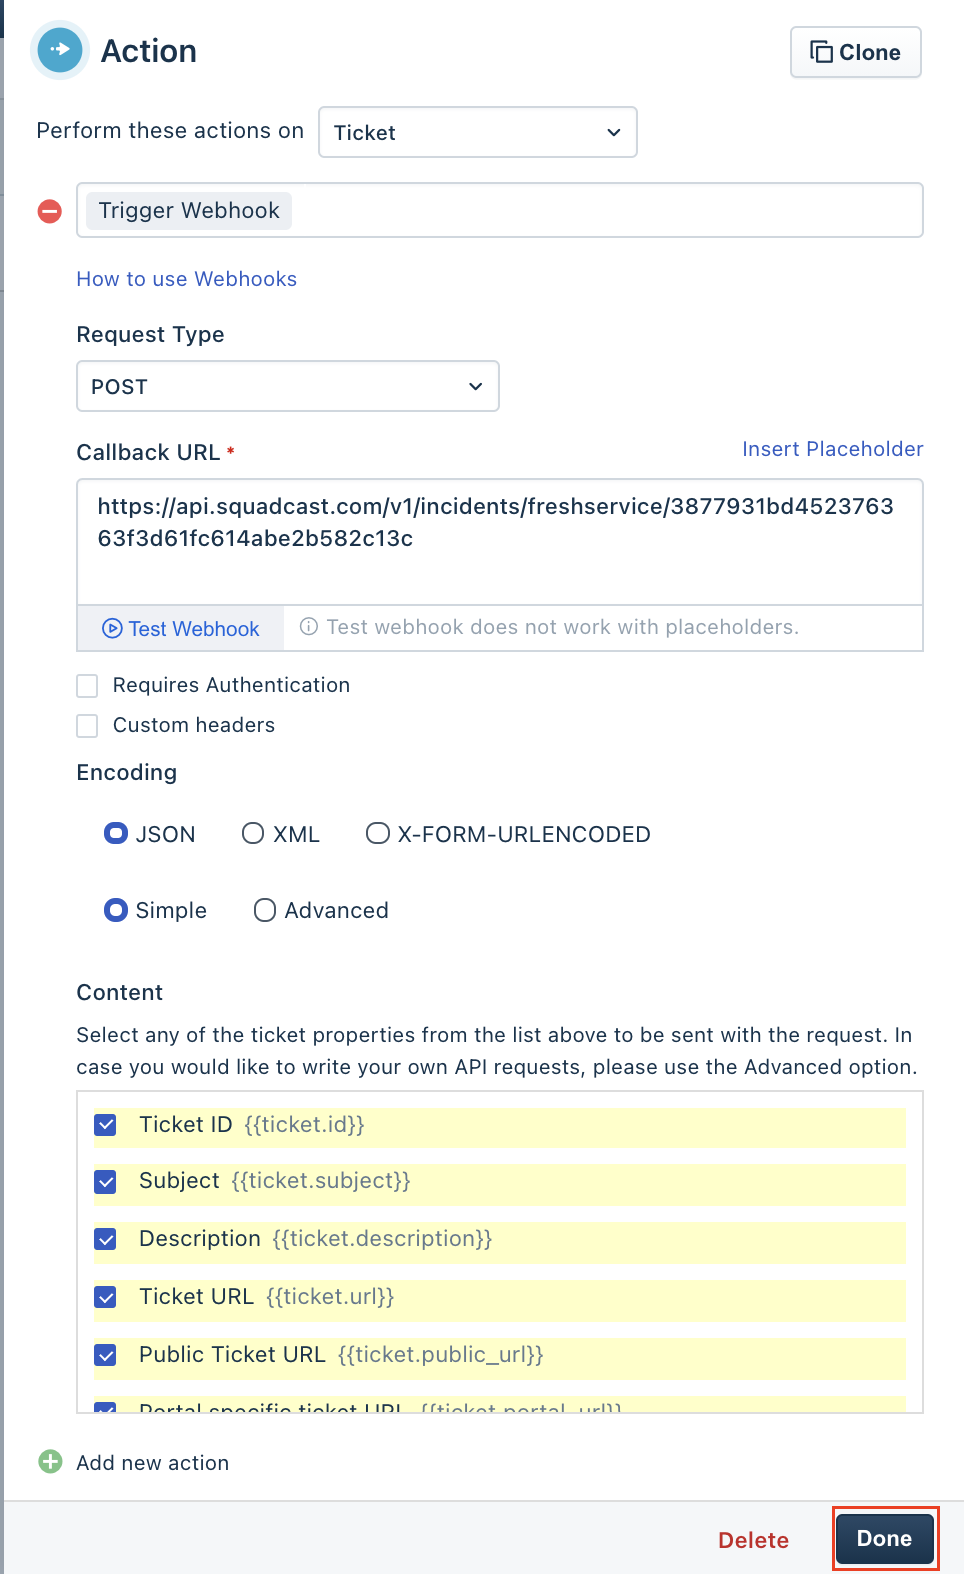The image size is (964, 1574).
Task: Enable the Custom headers checkbox
Action: click(x=87, y=725)
